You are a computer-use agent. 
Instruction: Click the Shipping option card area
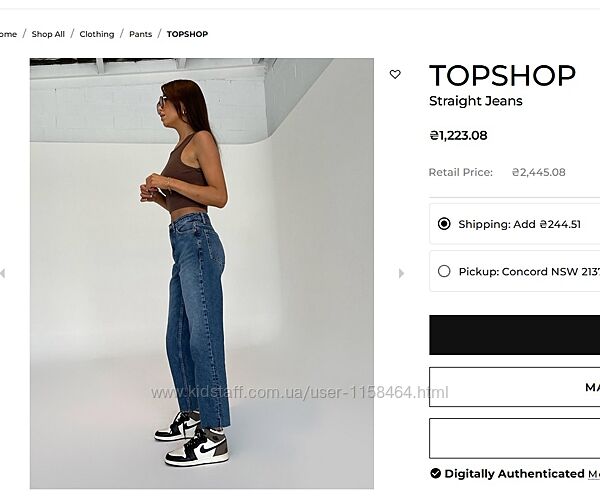[x=514, y=224]
